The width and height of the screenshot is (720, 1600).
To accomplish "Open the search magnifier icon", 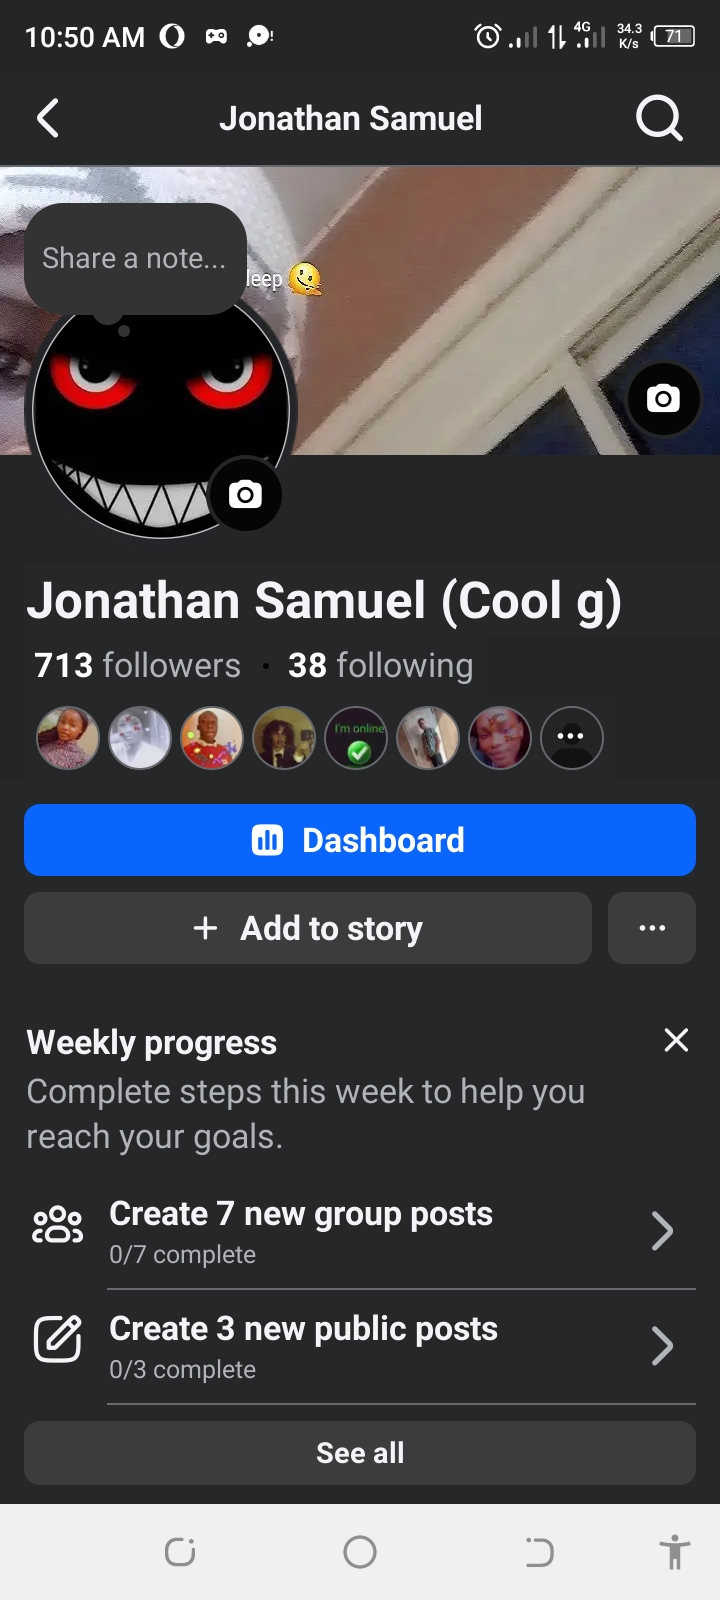I will (659, 119).
